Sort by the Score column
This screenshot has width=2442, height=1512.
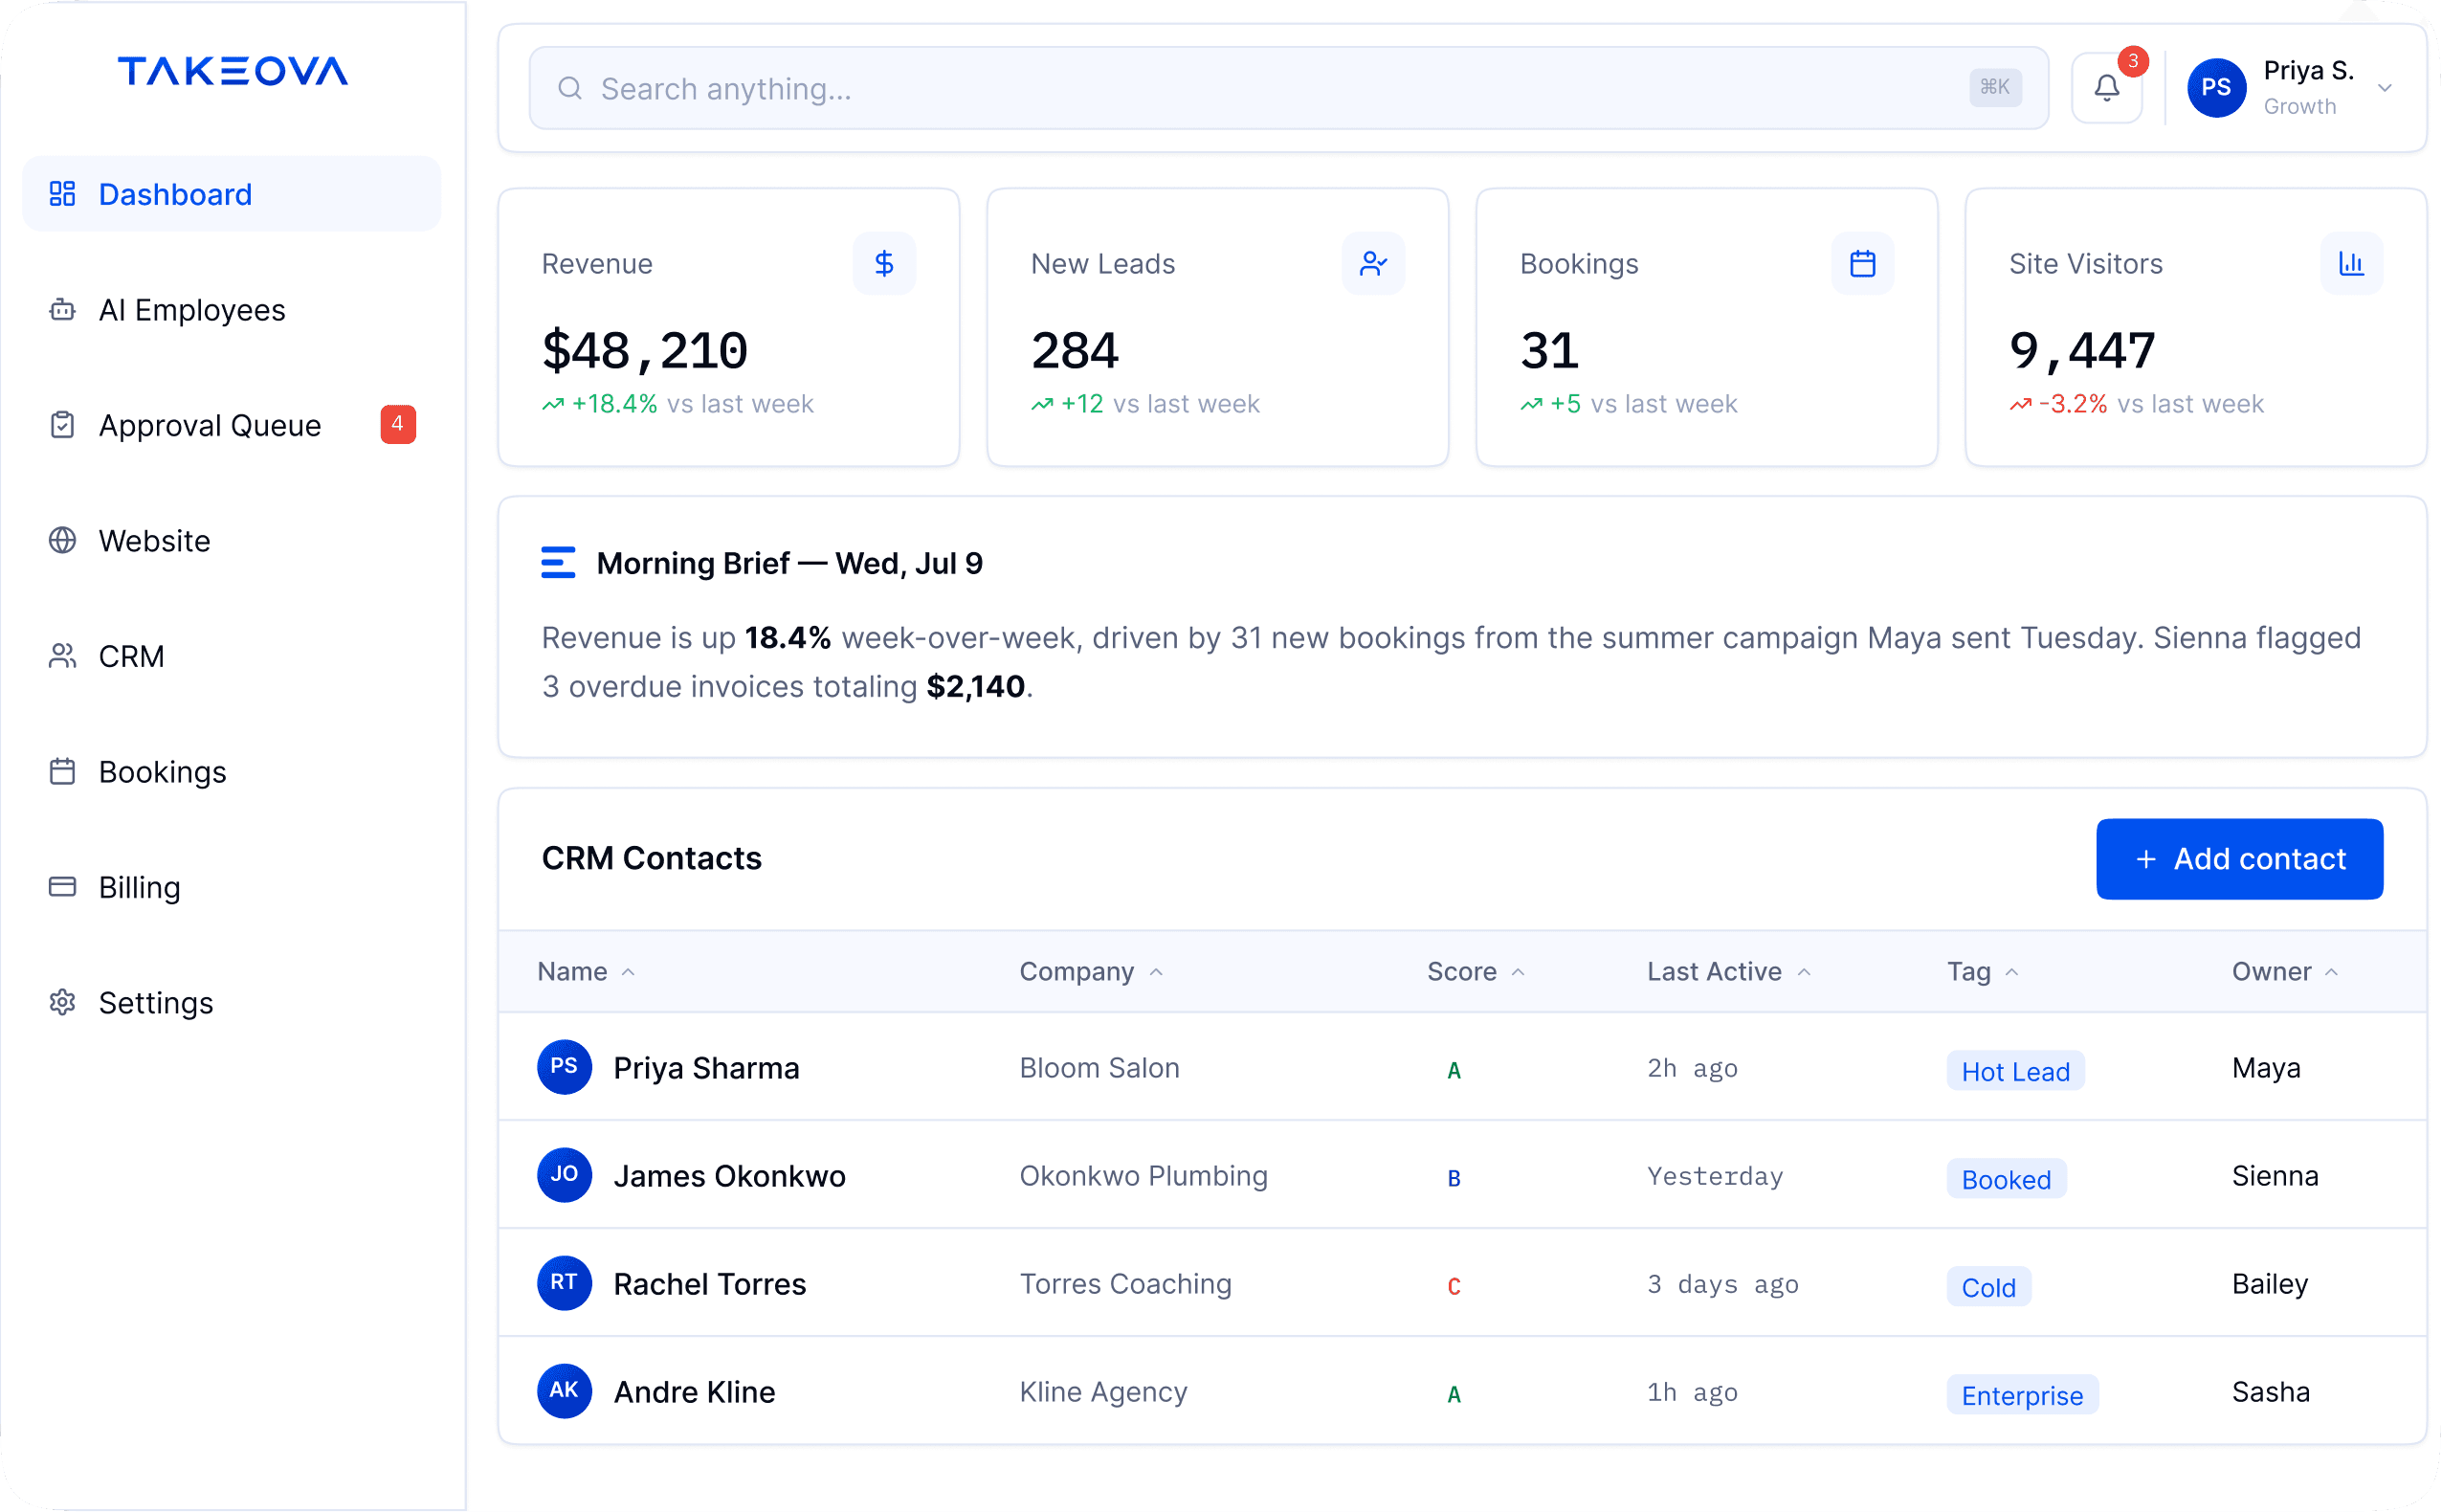click(x=1476, y=972)
